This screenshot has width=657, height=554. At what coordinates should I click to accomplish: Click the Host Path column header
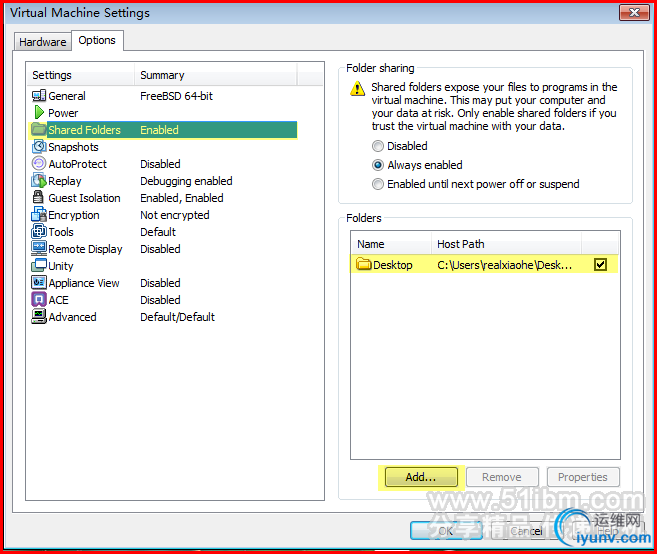point(506,244)
